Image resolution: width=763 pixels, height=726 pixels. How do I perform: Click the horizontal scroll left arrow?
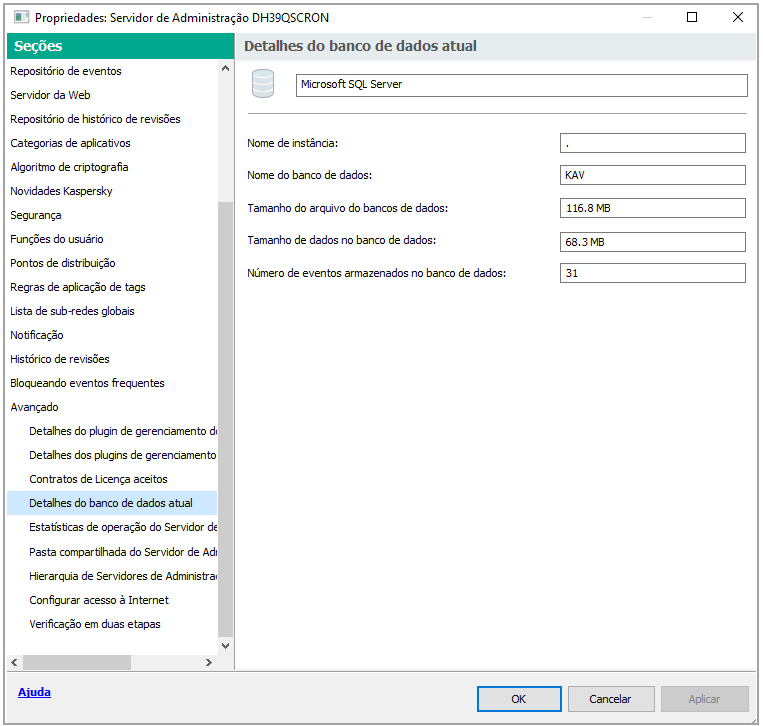[14, 662]
